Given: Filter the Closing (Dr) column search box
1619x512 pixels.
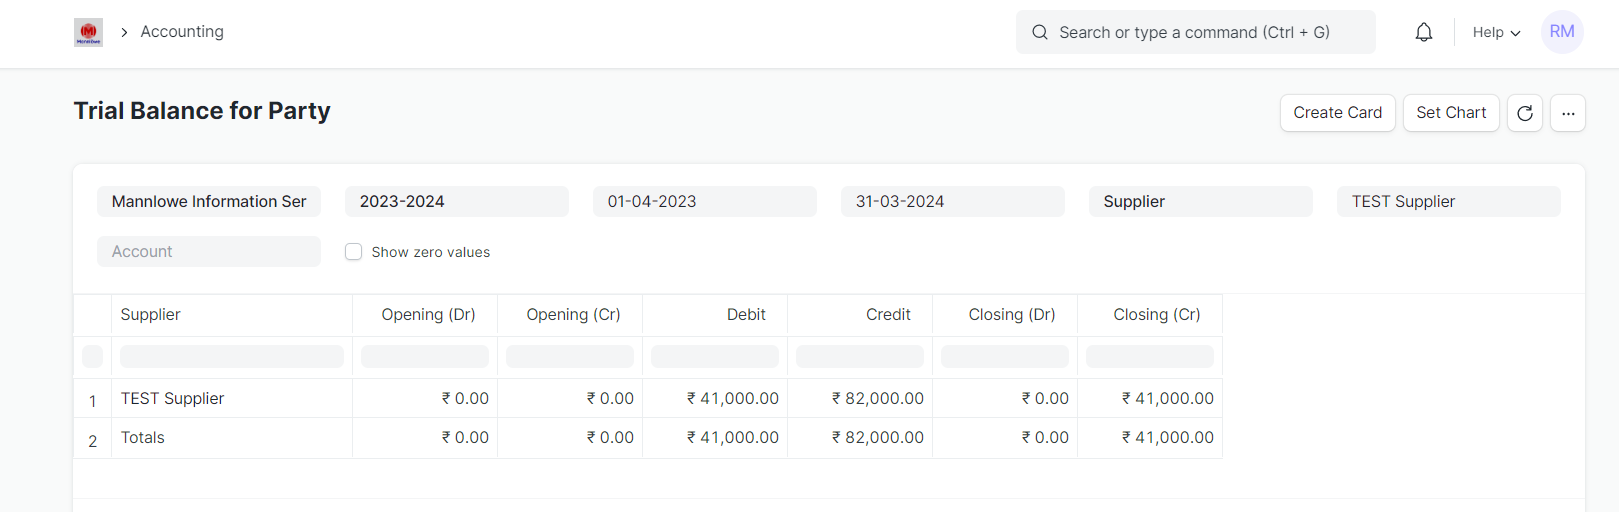Looking at the screenshot, I should [1005, 356].
